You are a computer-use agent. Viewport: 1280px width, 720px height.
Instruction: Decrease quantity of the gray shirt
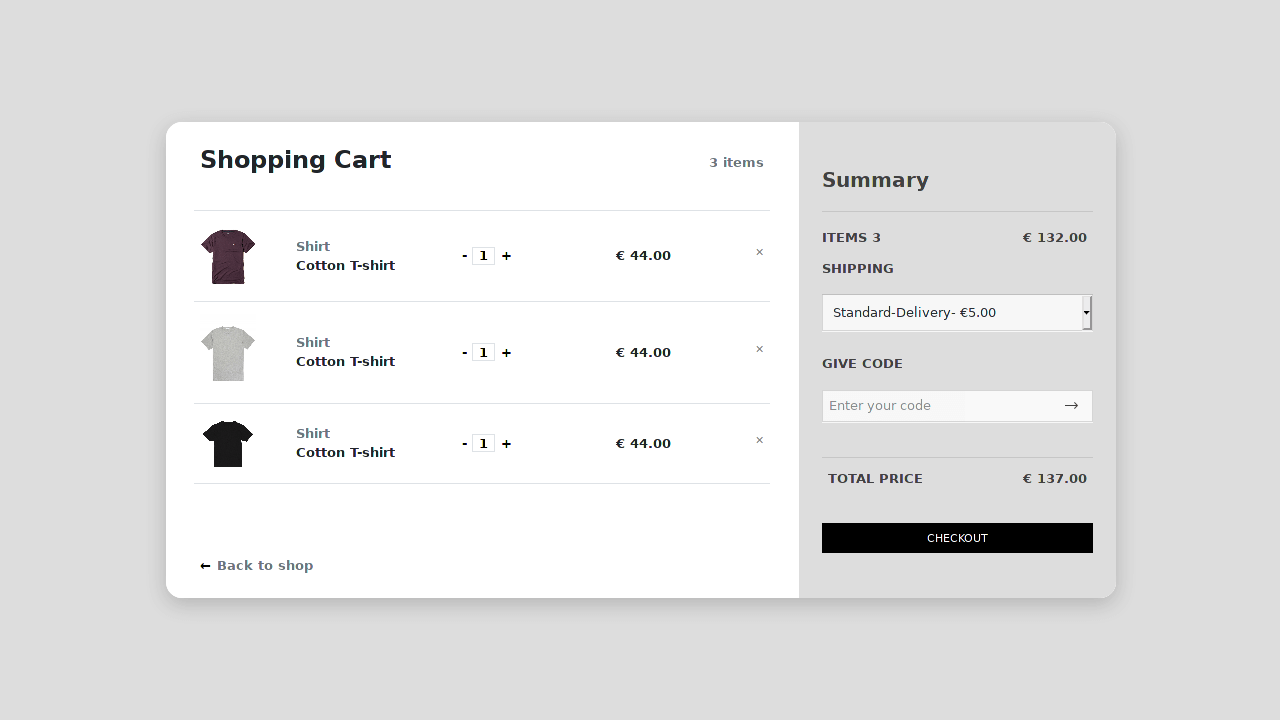tap(464, 352)
